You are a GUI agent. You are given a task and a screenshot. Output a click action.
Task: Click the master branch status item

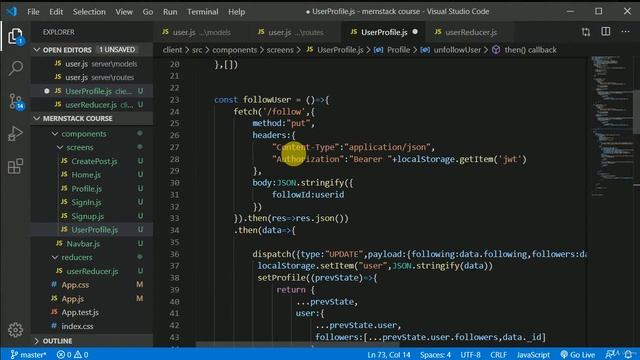28,355
